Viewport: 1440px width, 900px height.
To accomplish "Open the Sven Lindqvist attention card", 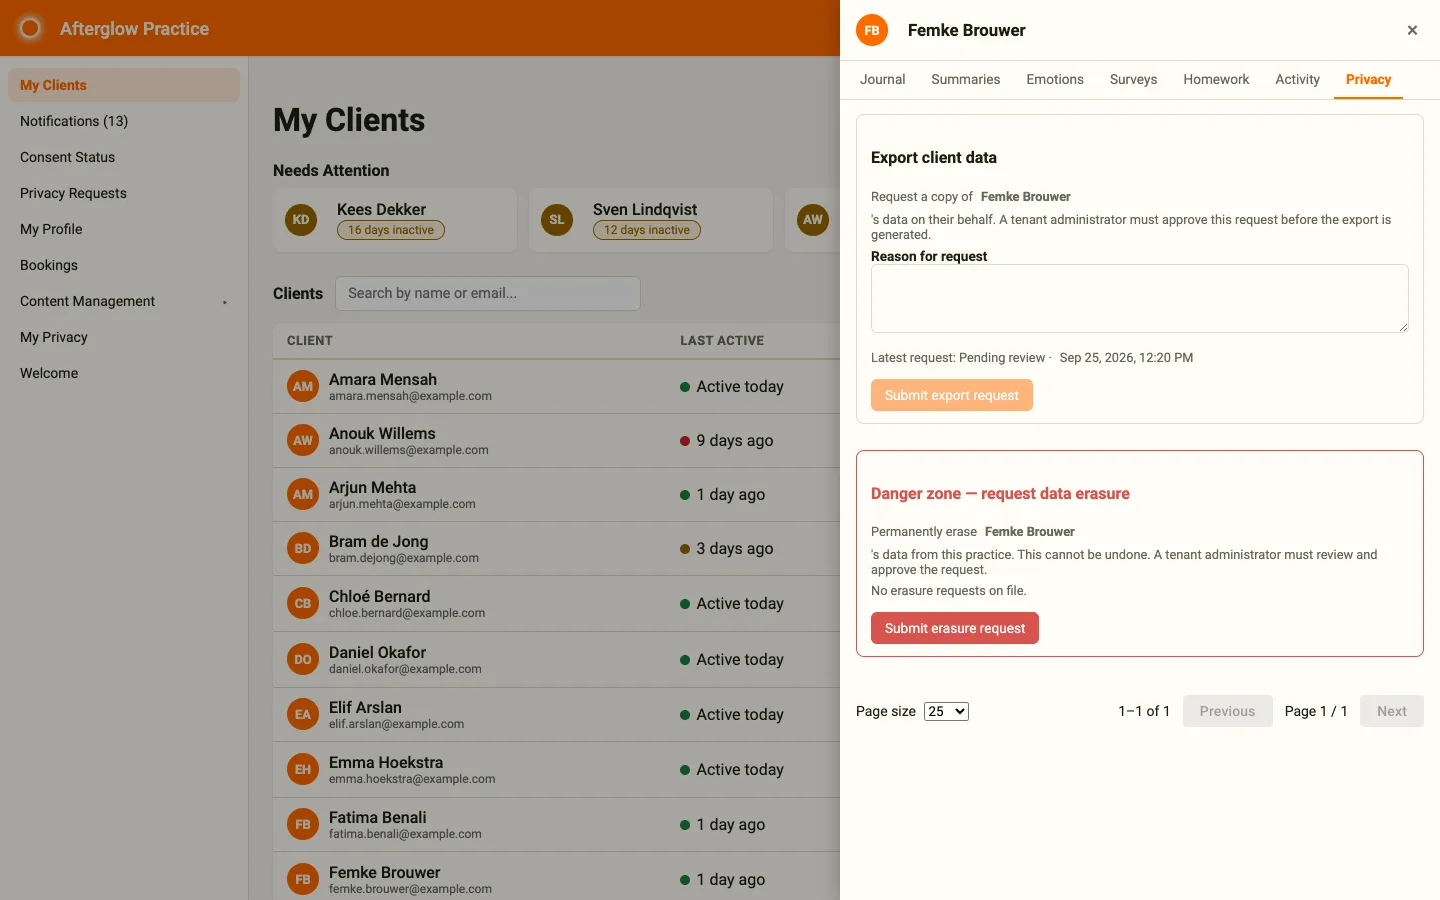I will [x=651, y=220].
